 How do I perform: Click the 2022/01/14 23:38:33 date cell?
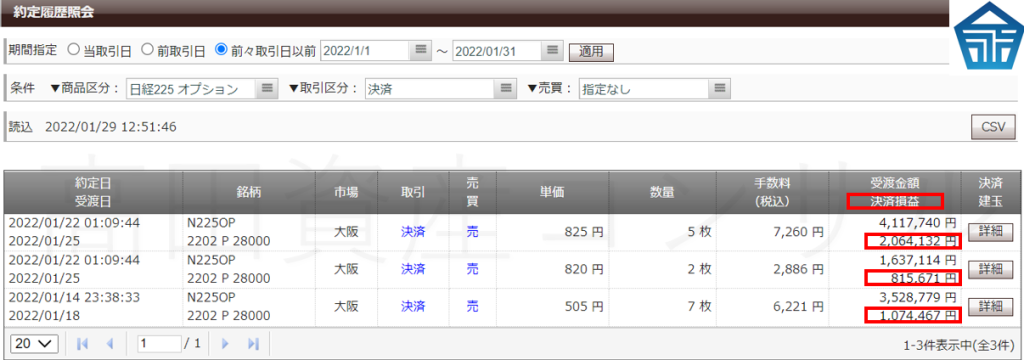74,297
